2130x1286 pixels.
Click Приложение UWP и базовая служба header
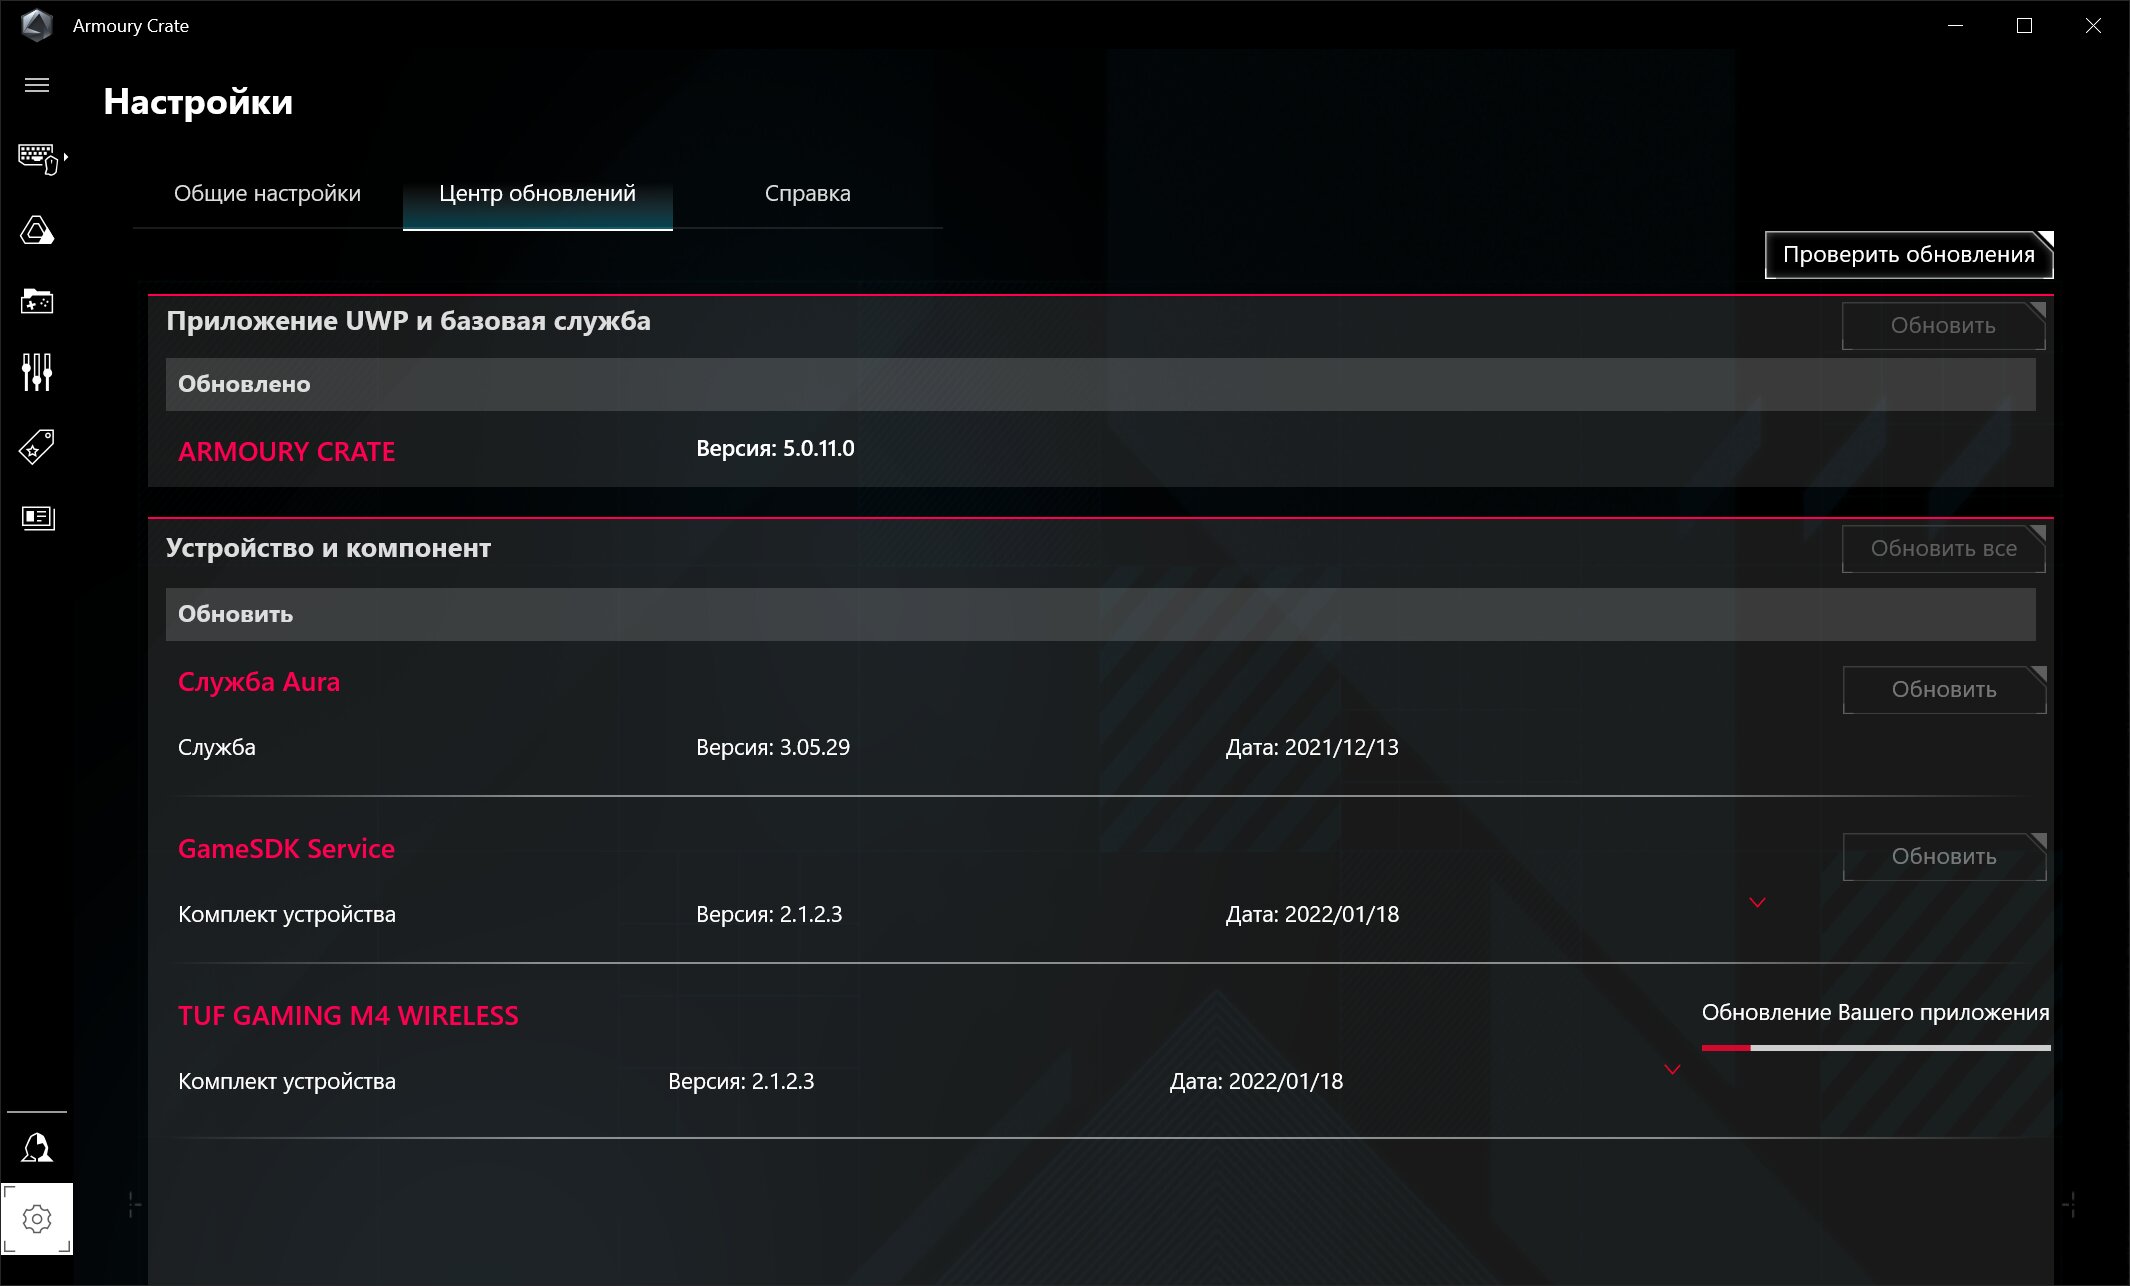pos(408,321)
